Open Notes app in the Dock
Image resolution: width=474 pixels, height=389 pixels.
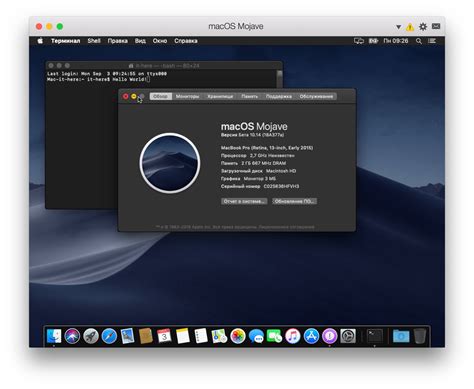pyautogui.click(x=183, y=336)
